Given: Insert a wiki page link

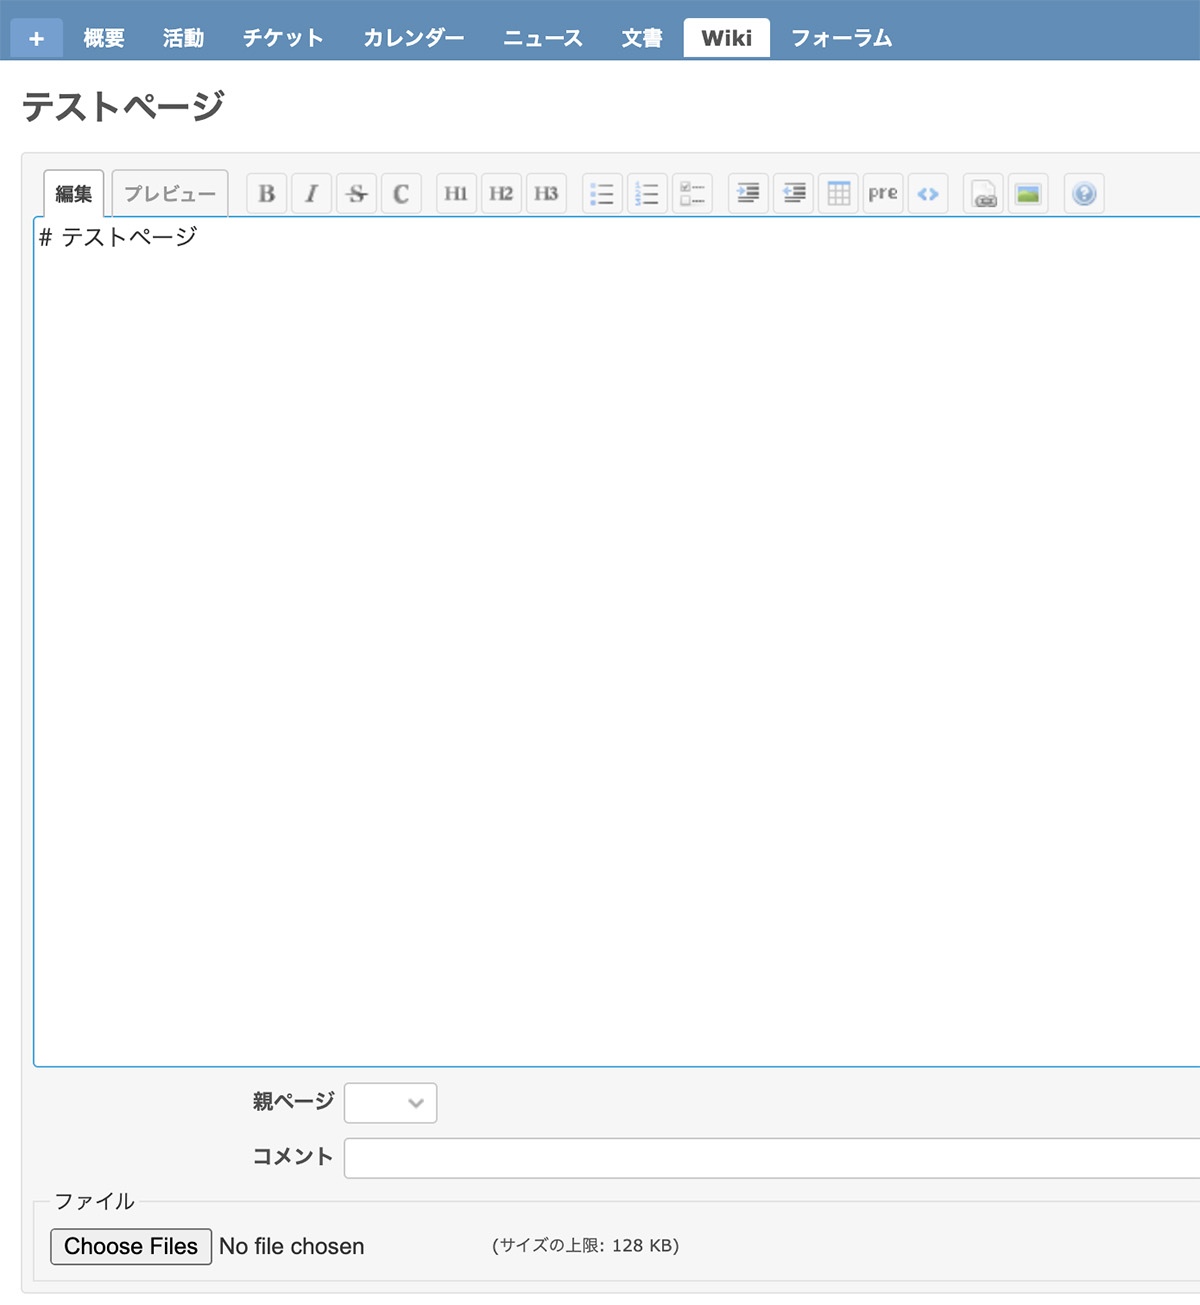Looking at the screenshot, I should point(984,193).
